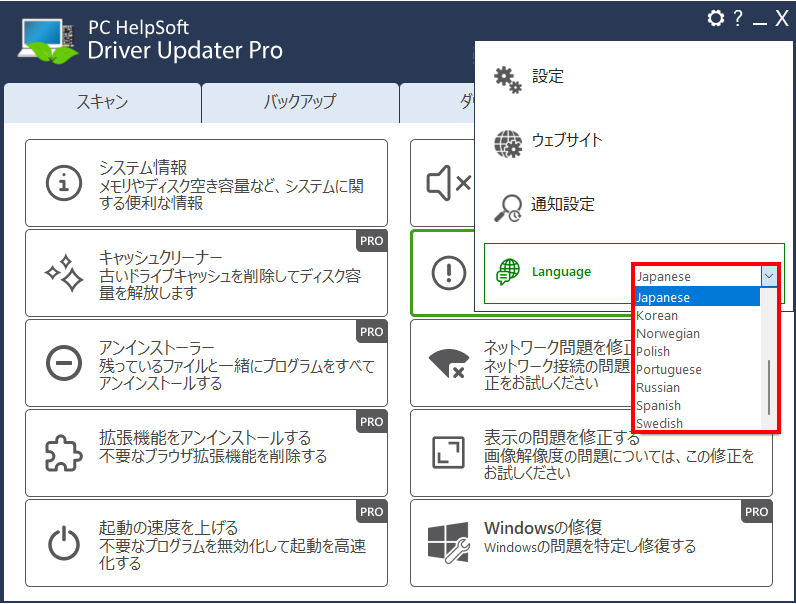796x604 pixels.
Task: Open システム情報 card
Action: [207, 183]
